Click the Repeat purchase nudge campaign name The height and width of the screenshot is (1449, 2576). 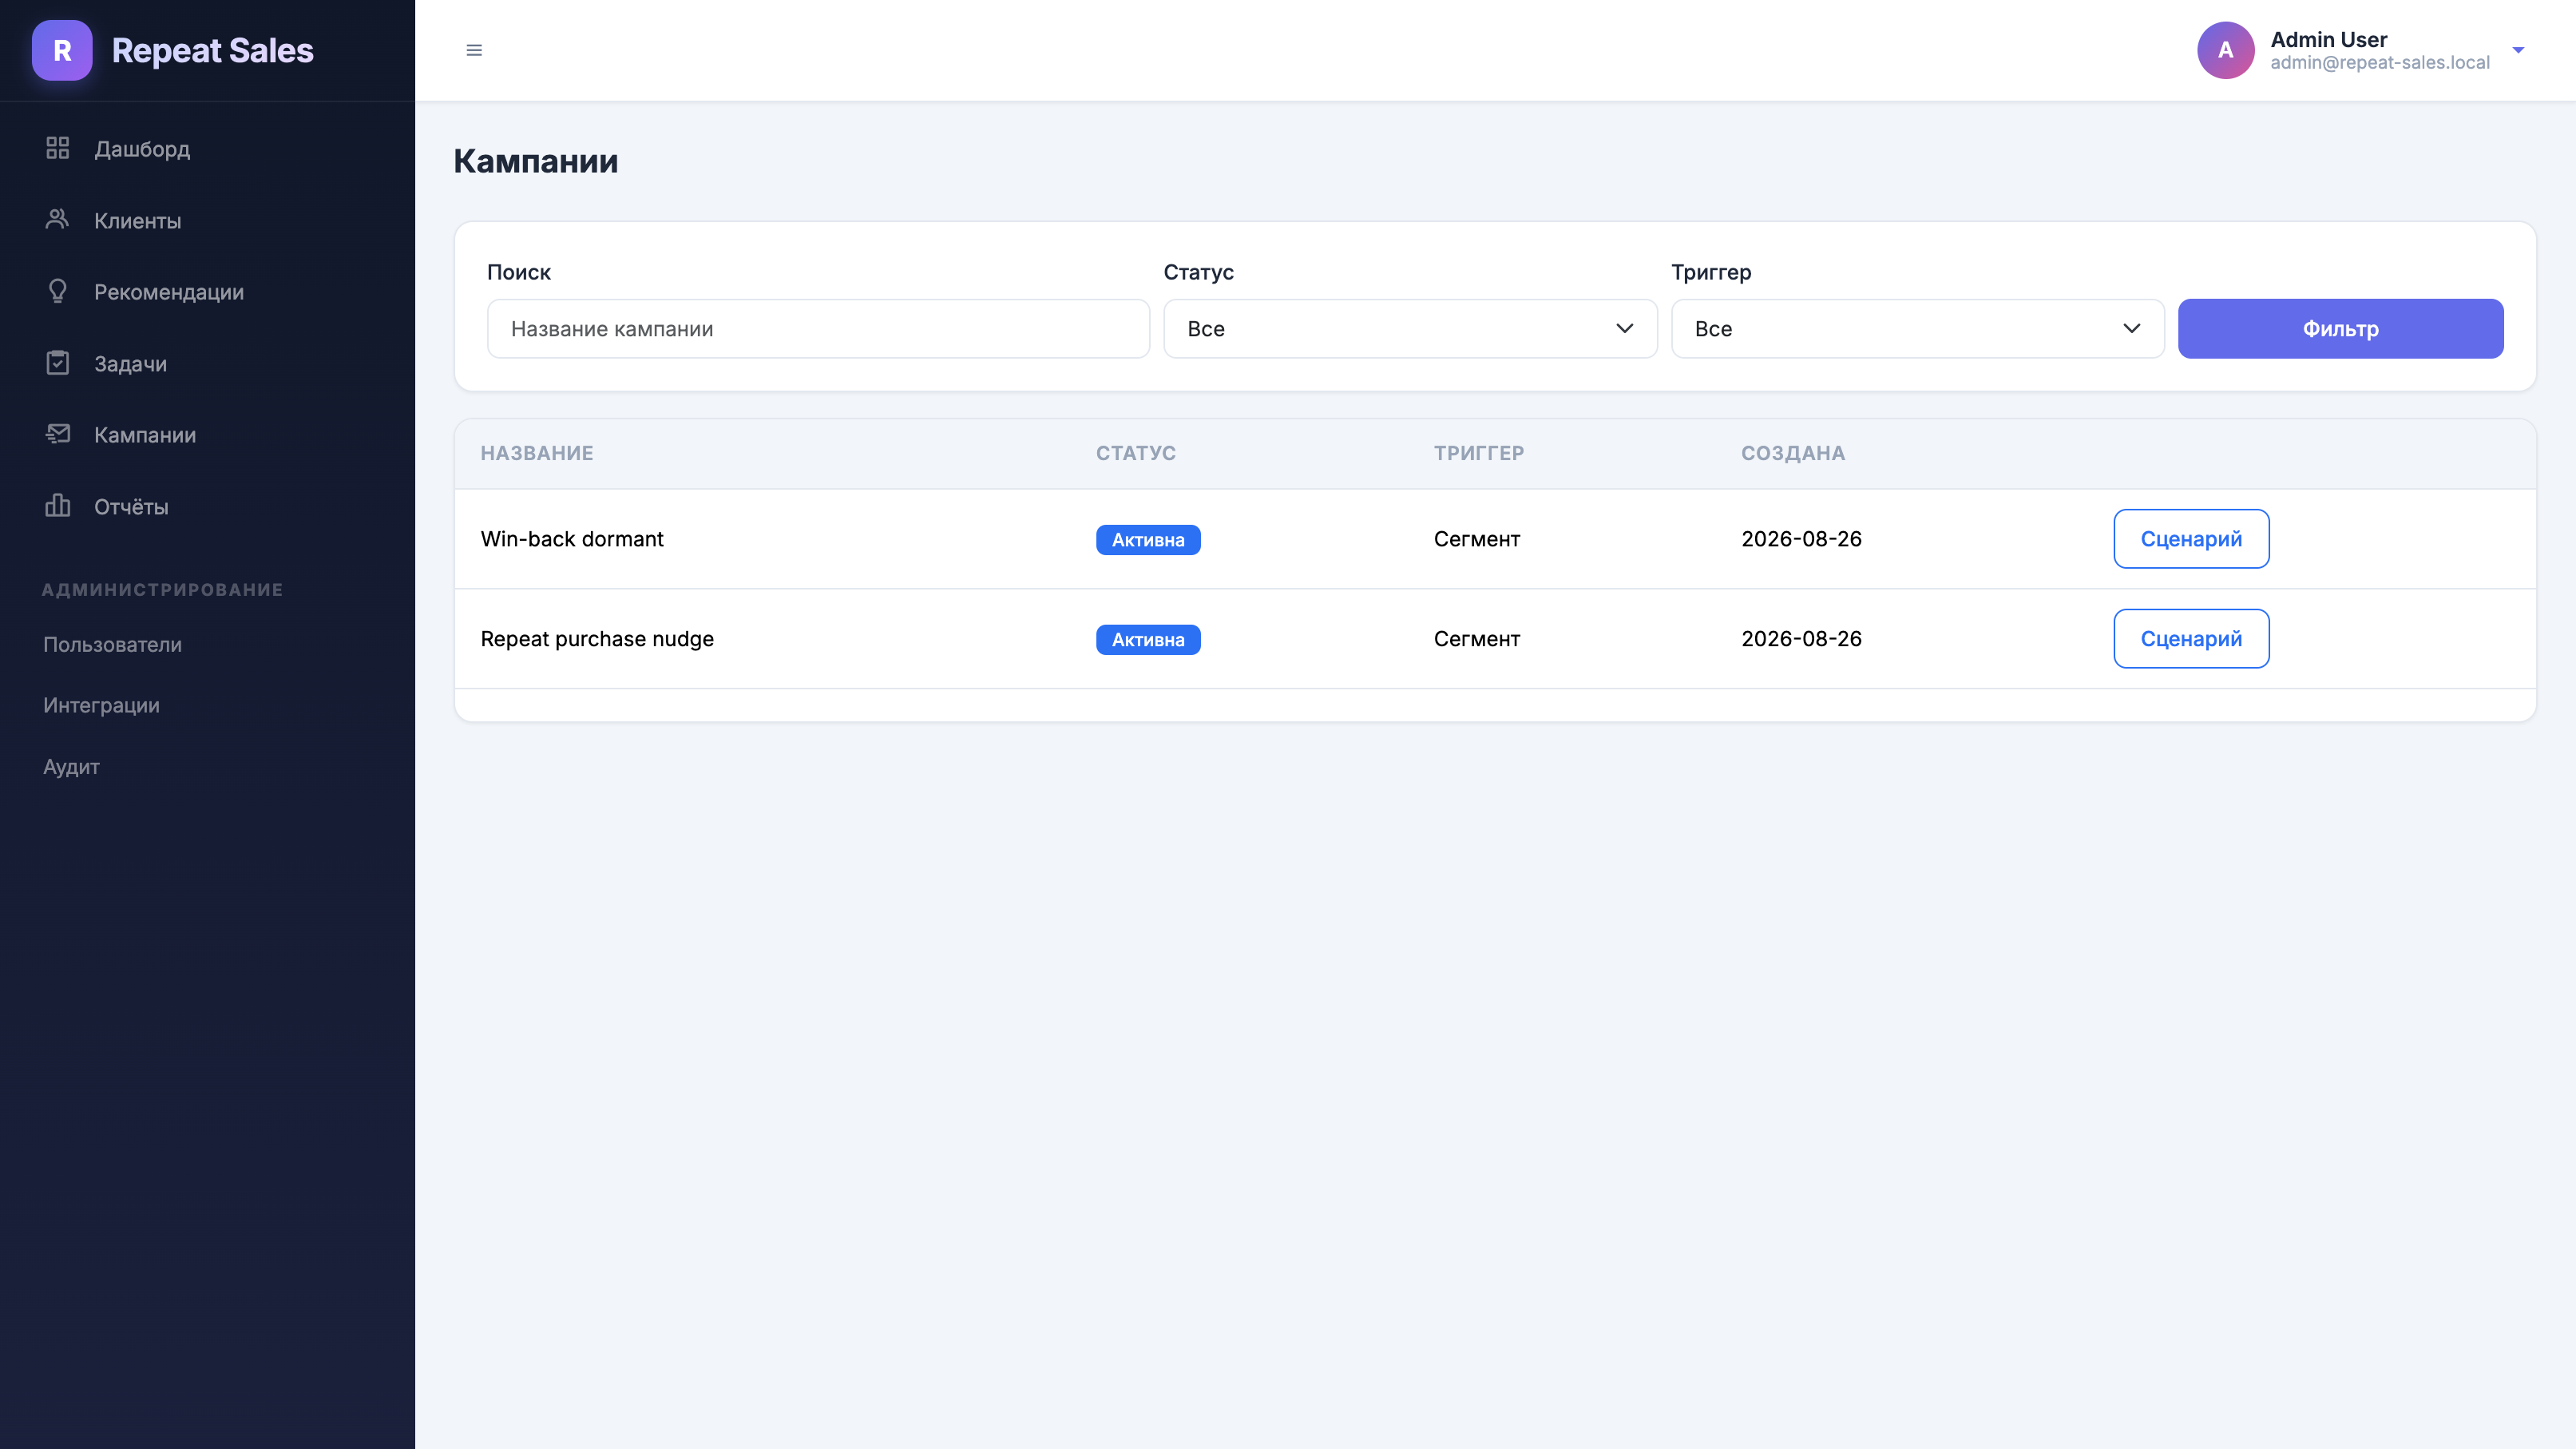point(597,639)
